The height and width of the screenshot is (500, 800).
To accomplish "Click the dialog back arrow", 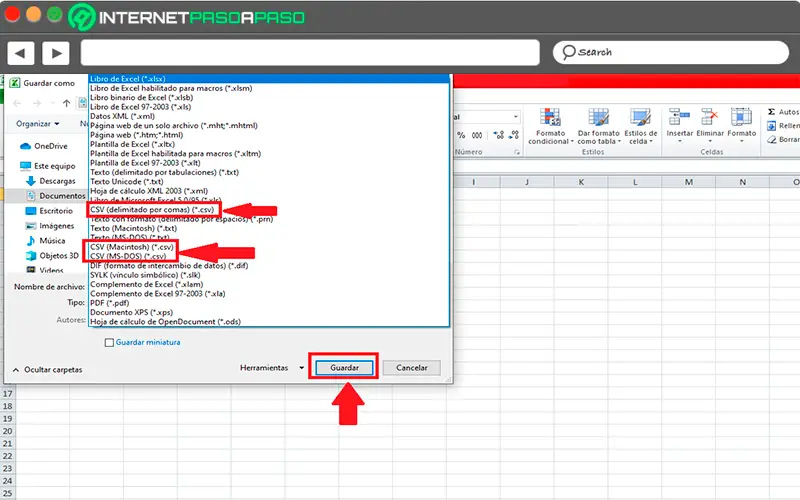I will pyautogui.click(x=17, y=104).
